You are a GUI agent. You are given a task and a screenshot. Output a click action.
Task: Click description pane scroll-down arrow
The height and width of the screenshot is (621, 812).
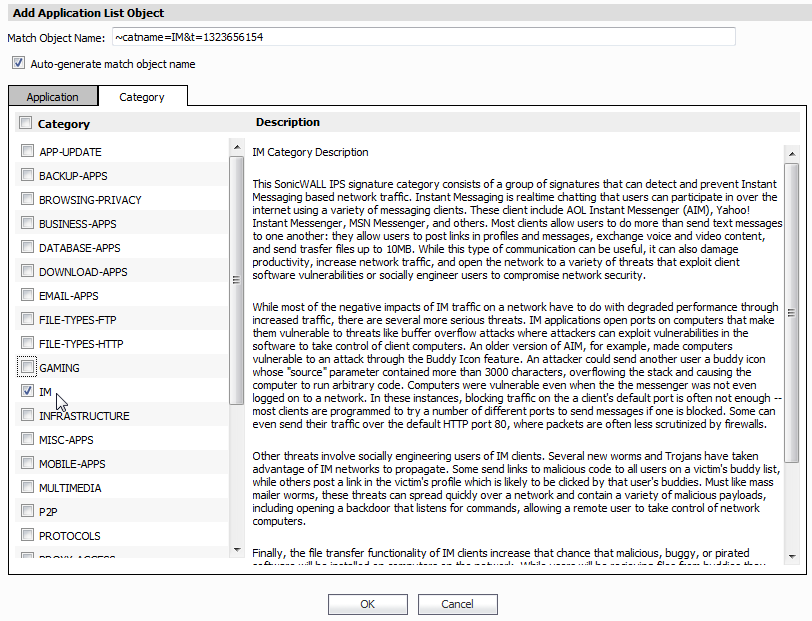click(792, 557)
